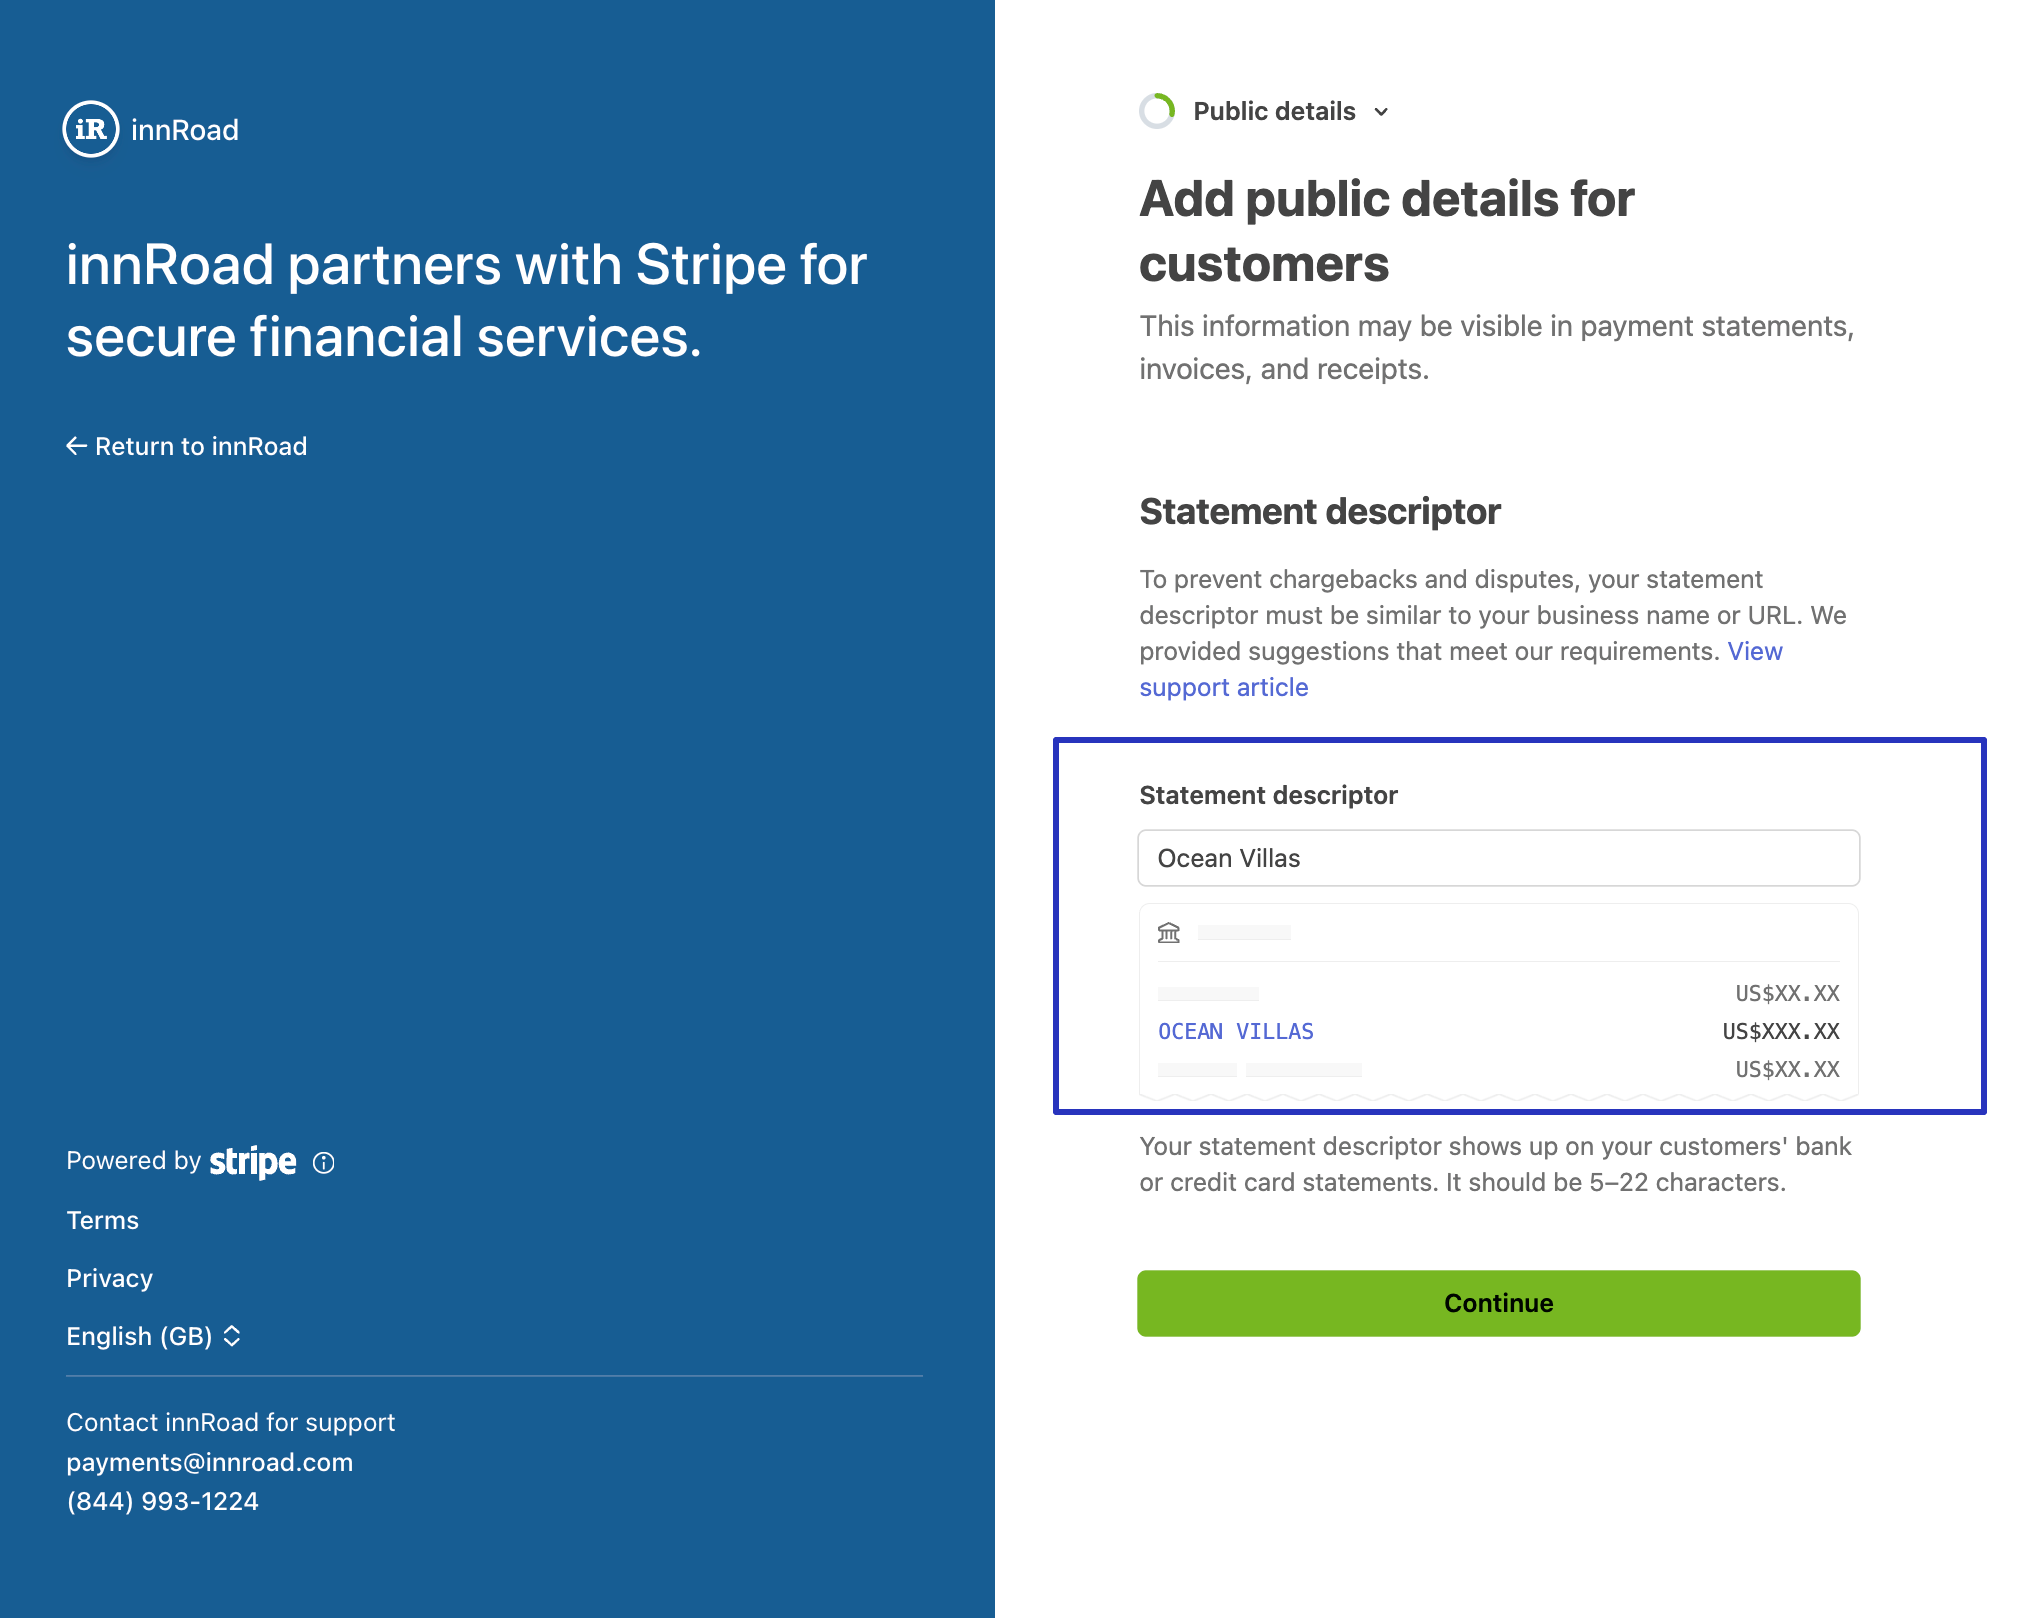Open the English (GB) language selector arrows
This screenshot has height=1618, width=2042.
(x=232, y=1336)
